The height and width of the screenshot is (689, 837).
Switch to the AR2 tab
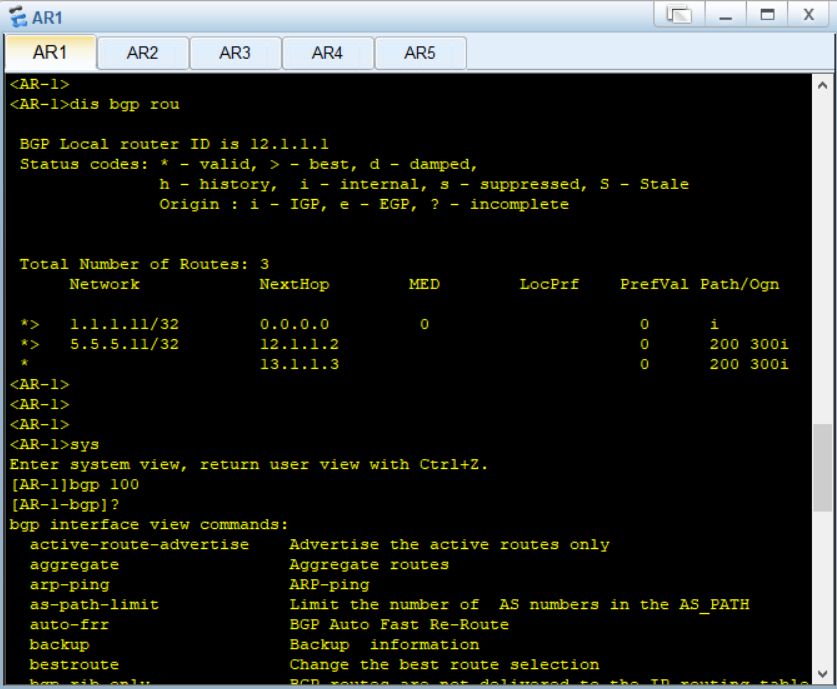coord(143,53)
